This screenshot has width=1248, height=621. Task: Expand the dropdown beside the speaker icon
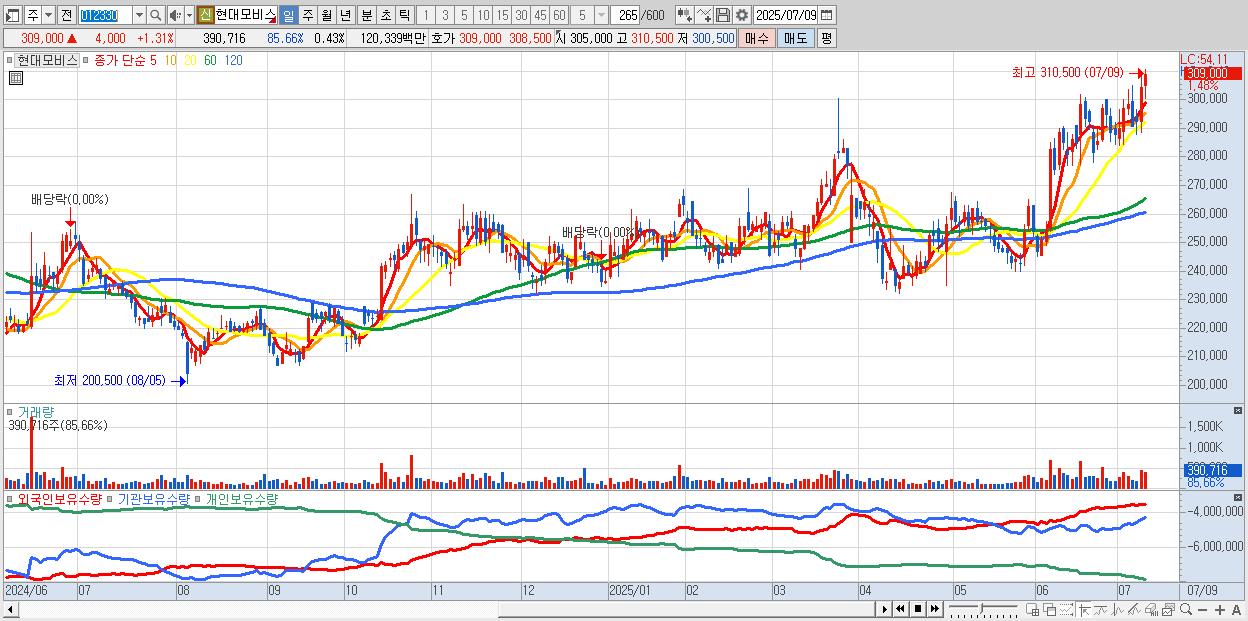point(189,15)
